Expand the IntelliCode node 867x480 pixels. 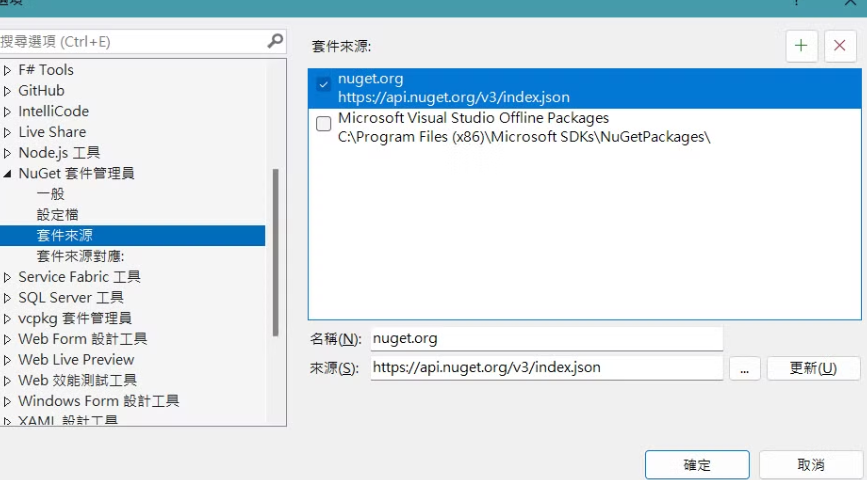(x=7, y=112)
